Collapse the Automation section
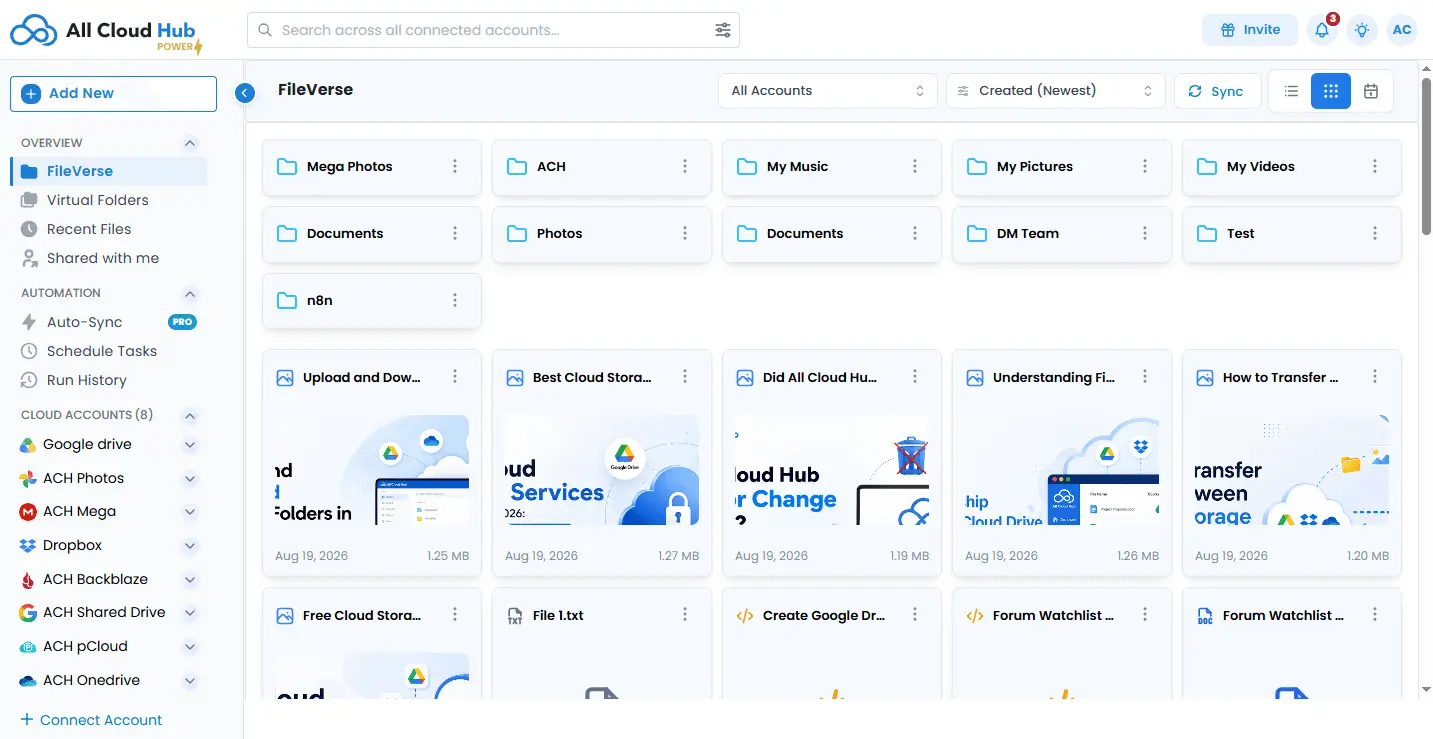The width and height of the screenshot is (1433, 739). [190, 294]
